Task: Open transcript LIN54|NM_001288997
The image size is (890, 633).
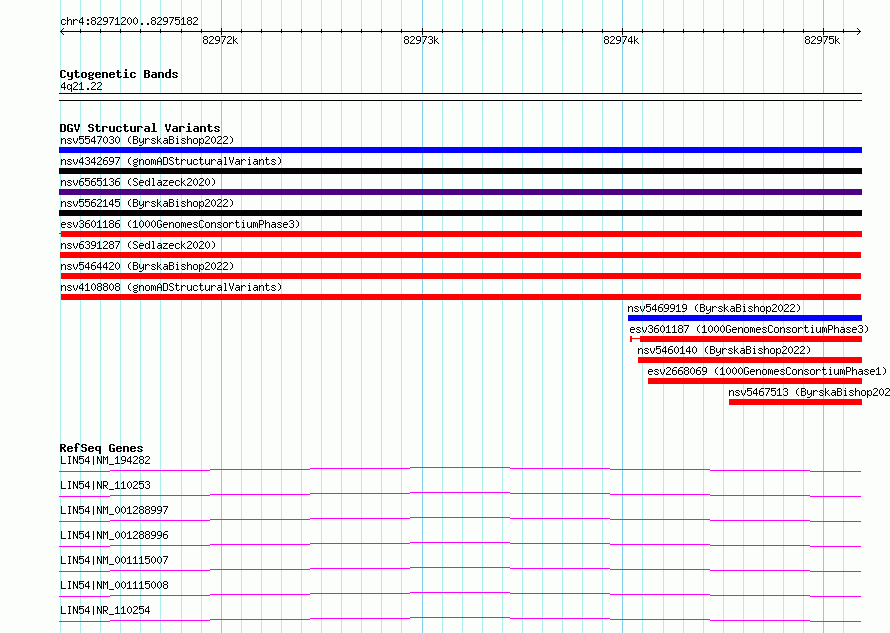Action: coord(114,510)
